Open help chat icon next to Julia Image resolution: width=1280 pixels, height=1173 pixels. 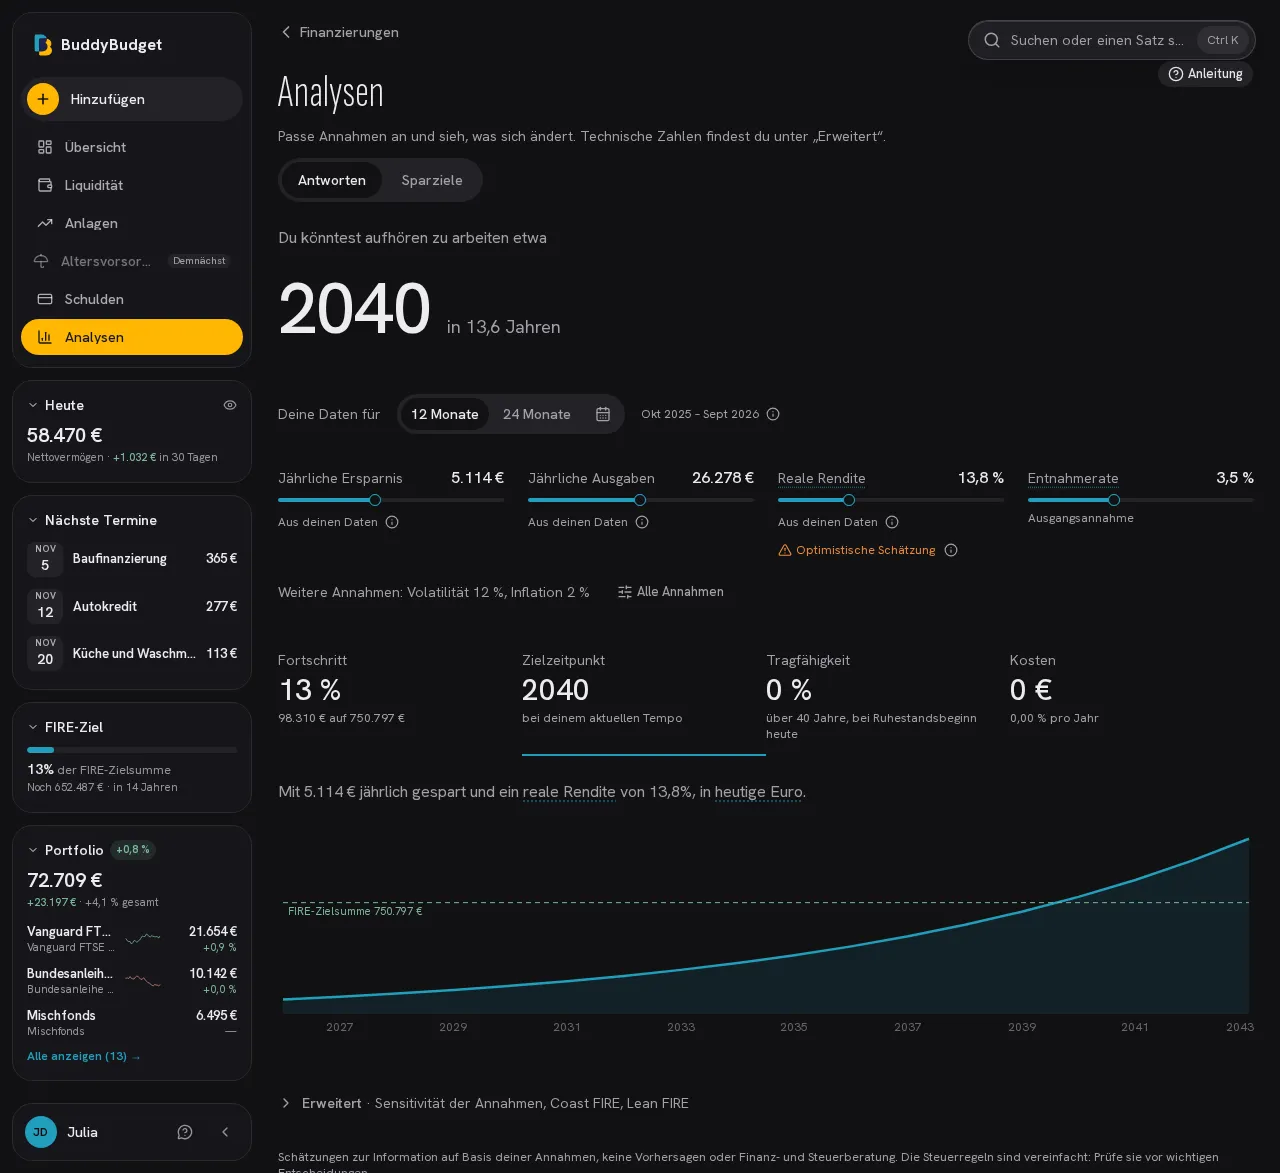coord(185,1132)
